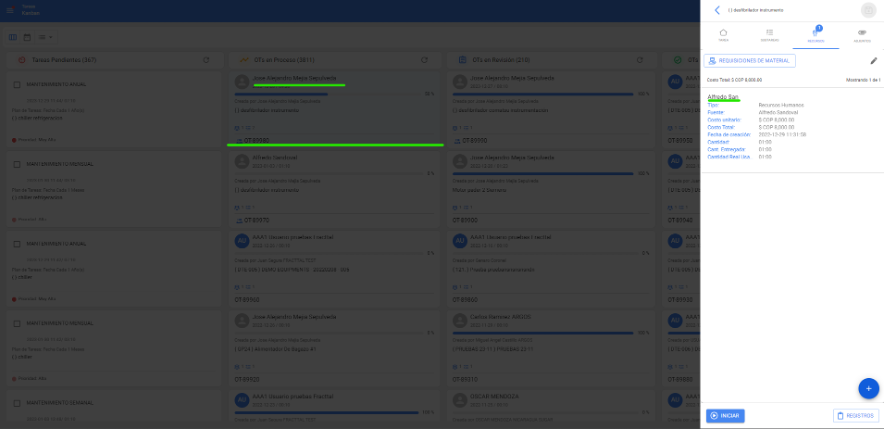Viewport: 884px width, 430px height.
Task: Click the back arrow in detail panel
Action: click(x=717, y=10)
